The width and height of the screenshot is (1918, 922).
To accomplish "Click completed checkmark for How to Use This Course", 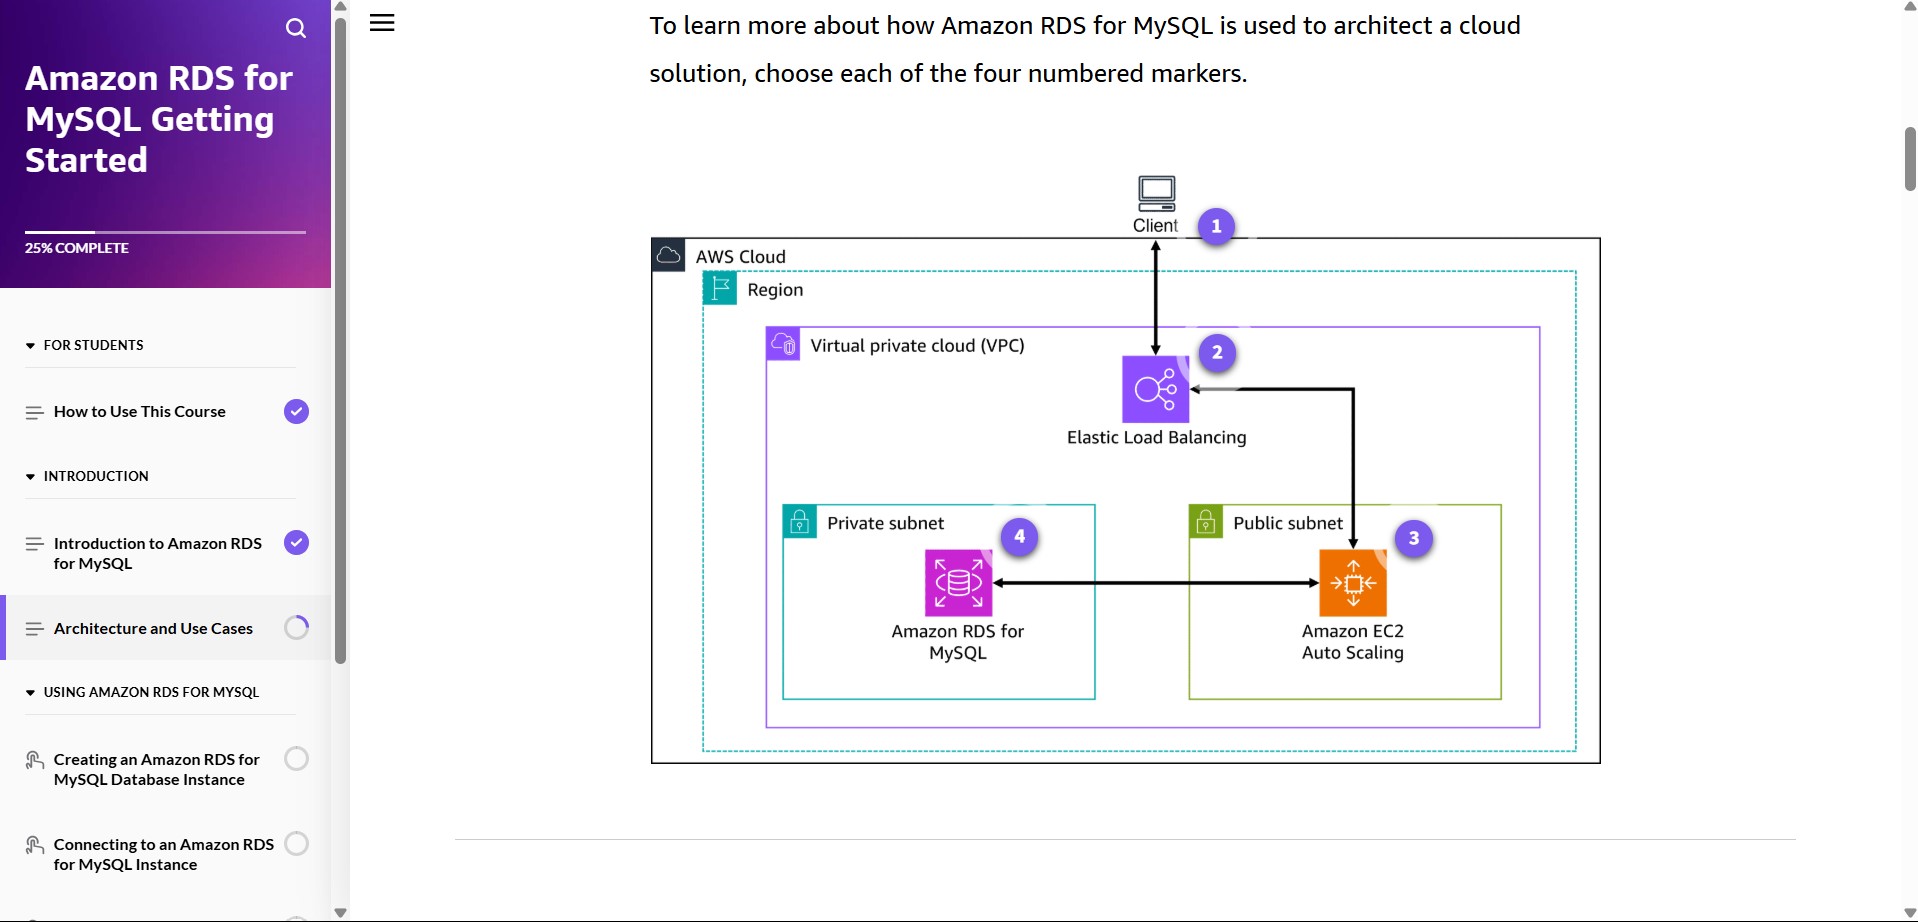I will tap(296, 412).
